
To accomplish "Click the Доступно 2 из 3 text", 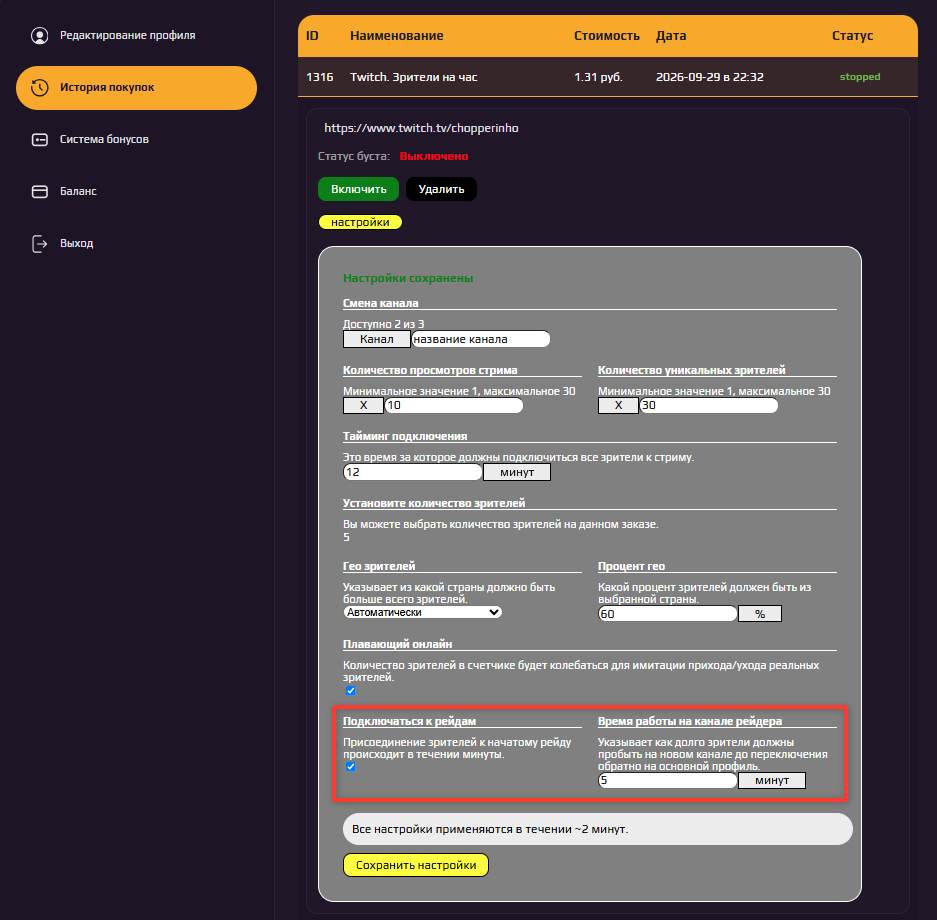I will tap(384, 324).
